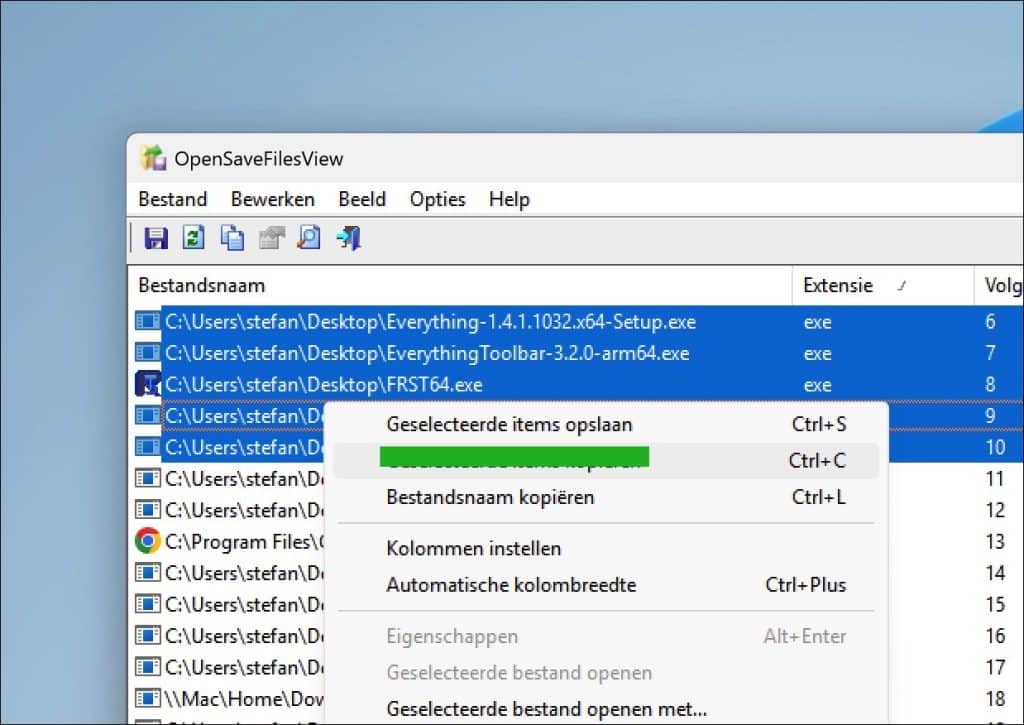Sort by the Extensie column header
1024x725 pixels.
pyautogui.click(x=883, y=285)
